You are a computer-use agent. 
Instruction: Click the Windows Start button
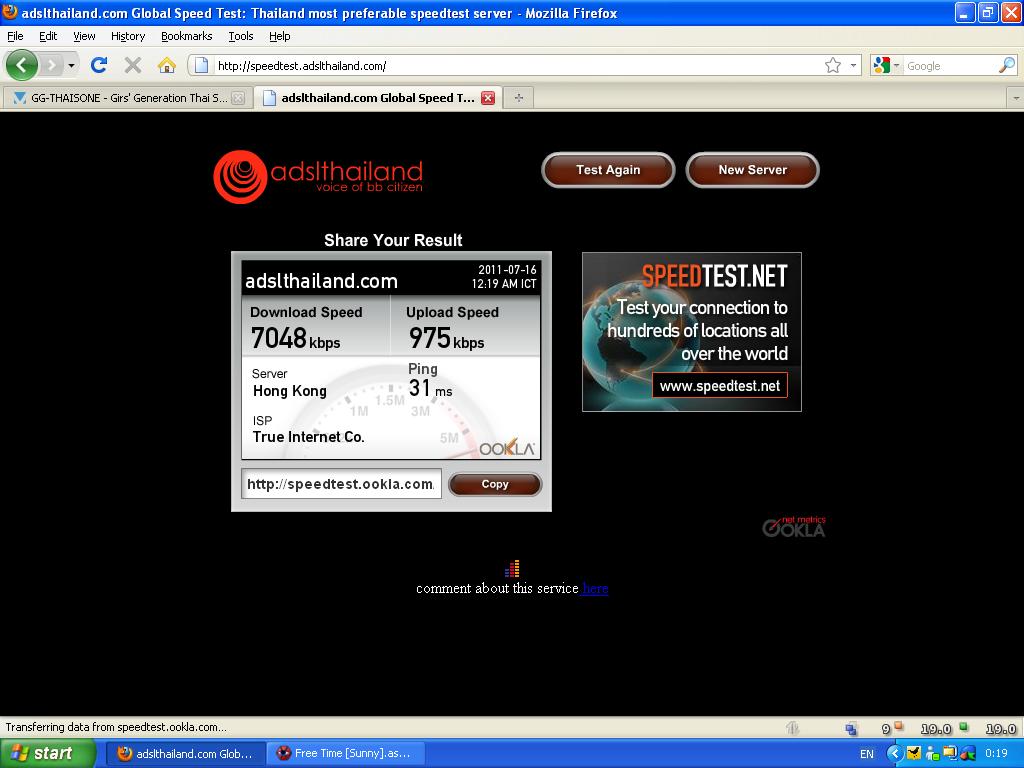(47, 753)
